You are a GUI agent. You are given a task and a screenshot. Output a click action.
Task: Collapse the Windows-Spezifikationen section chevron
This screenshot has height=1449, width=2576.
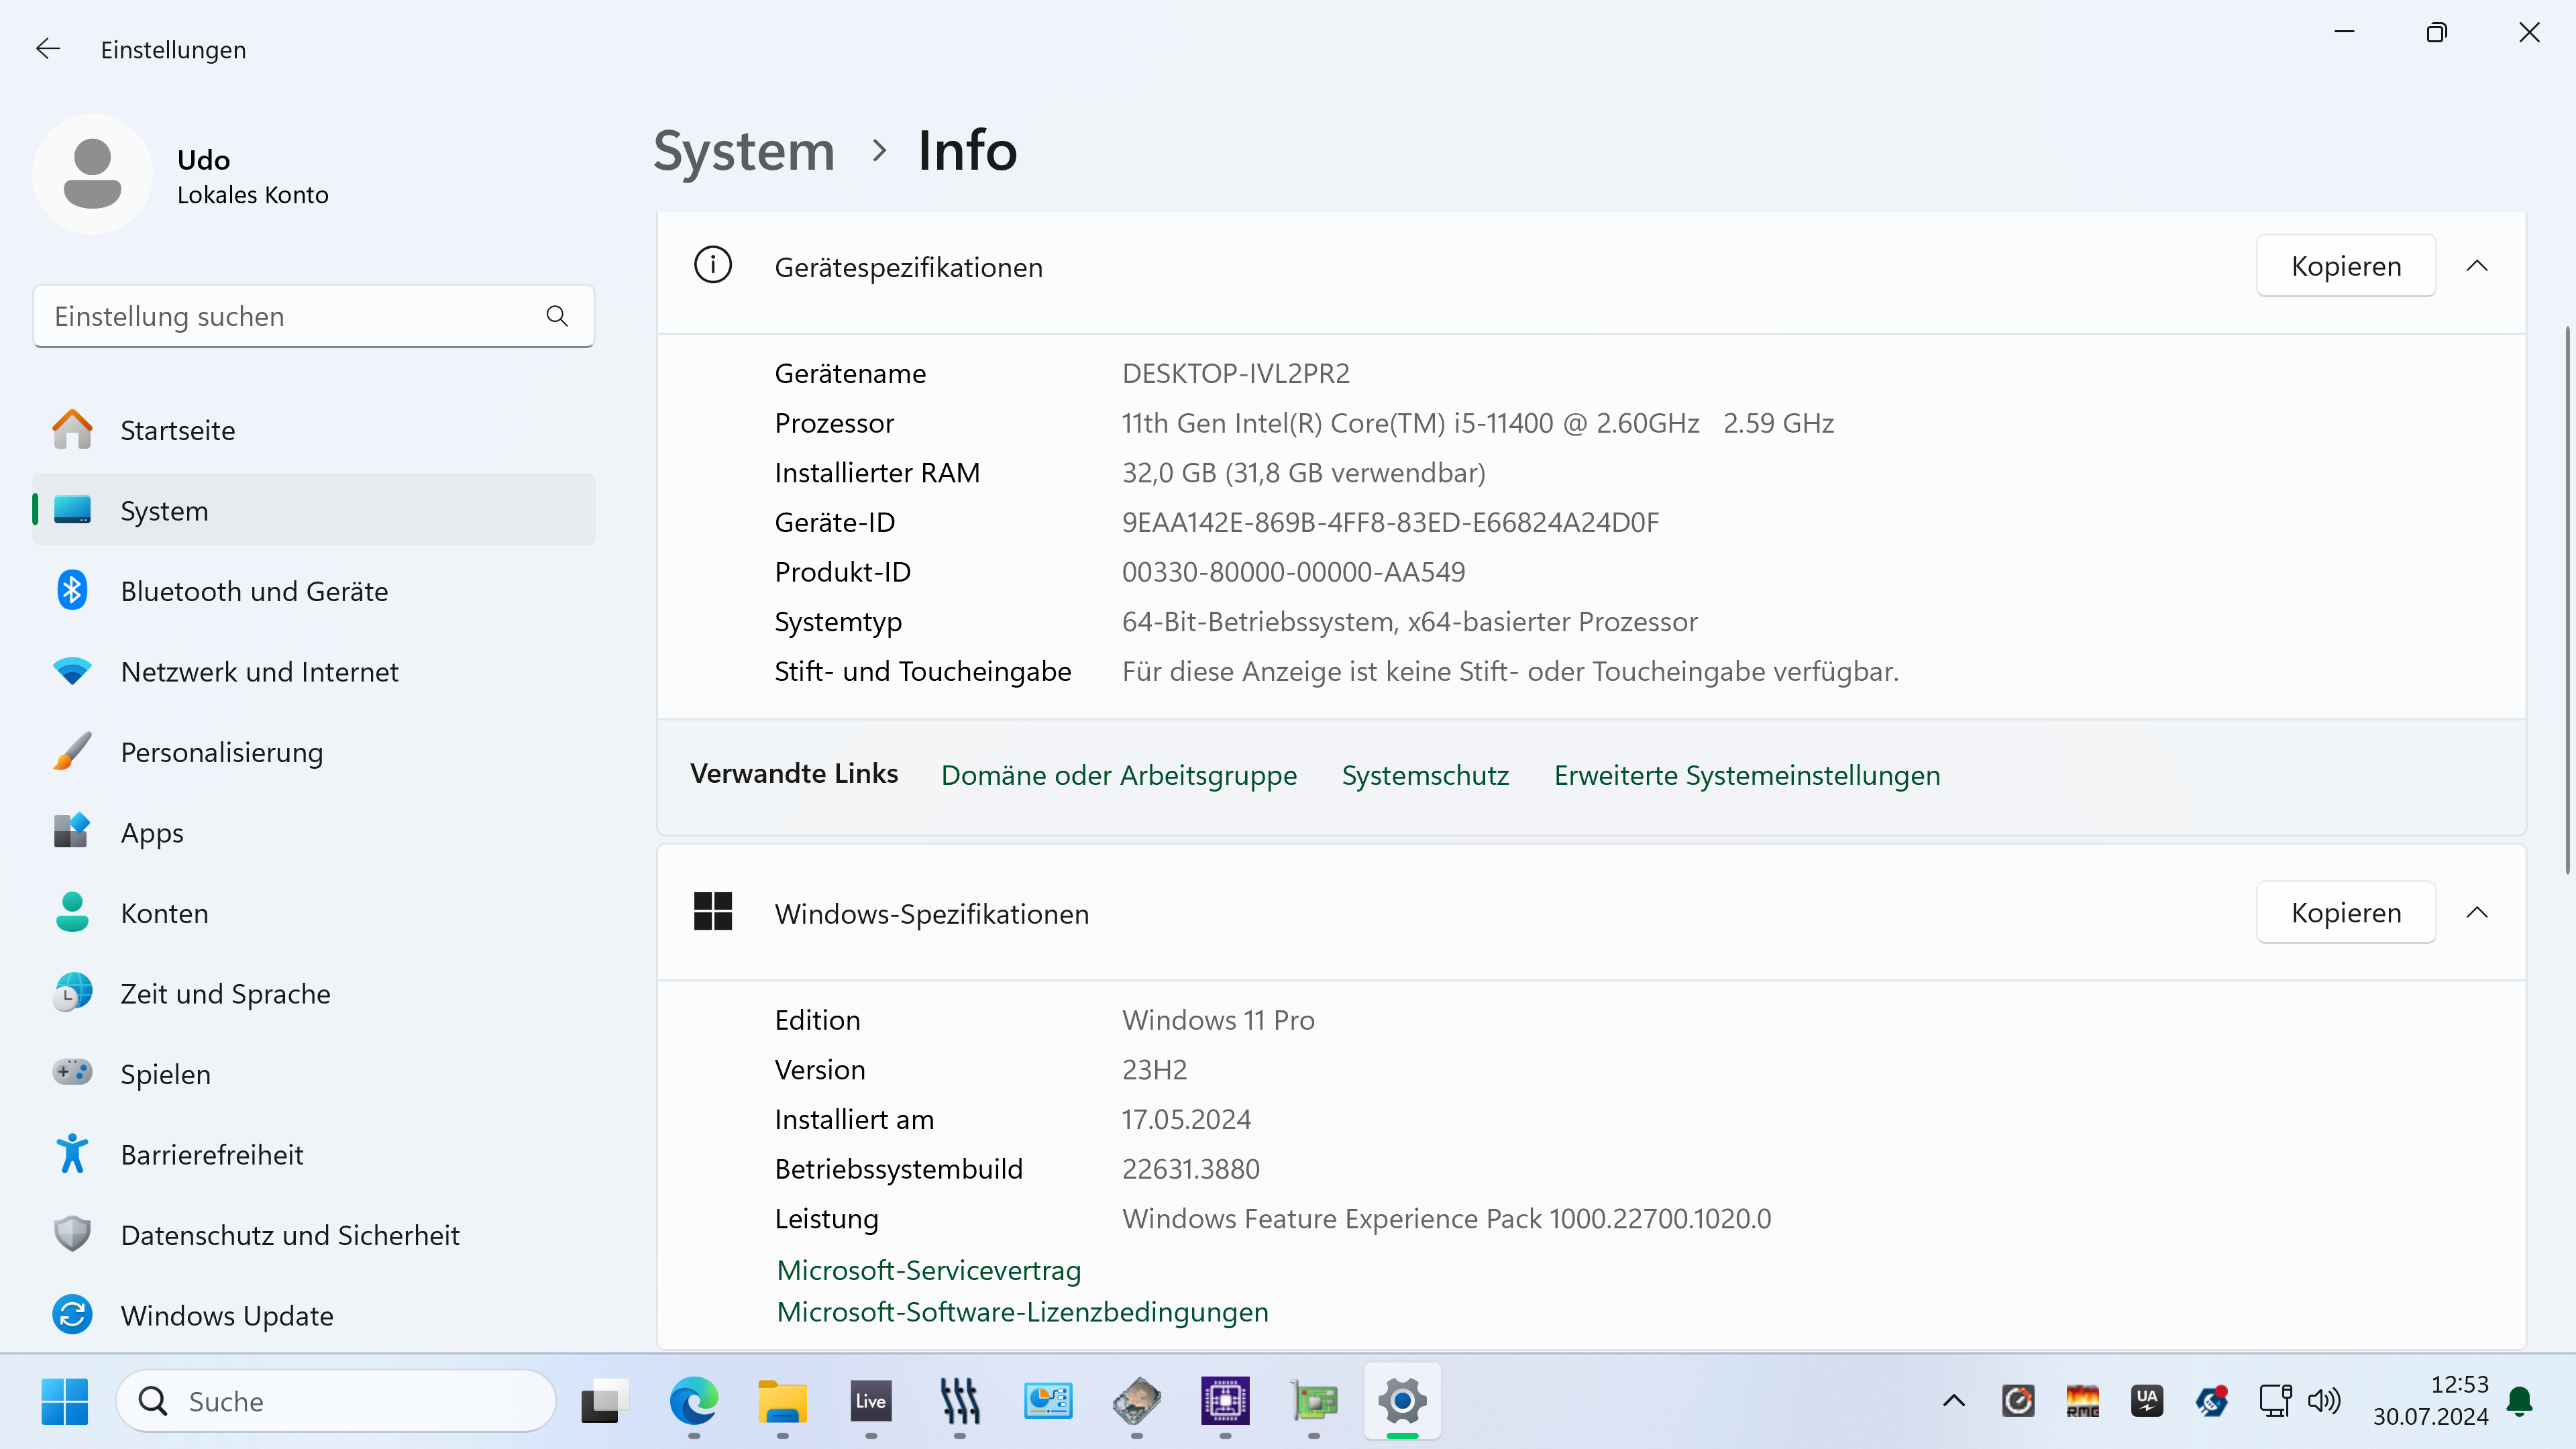2477,912
